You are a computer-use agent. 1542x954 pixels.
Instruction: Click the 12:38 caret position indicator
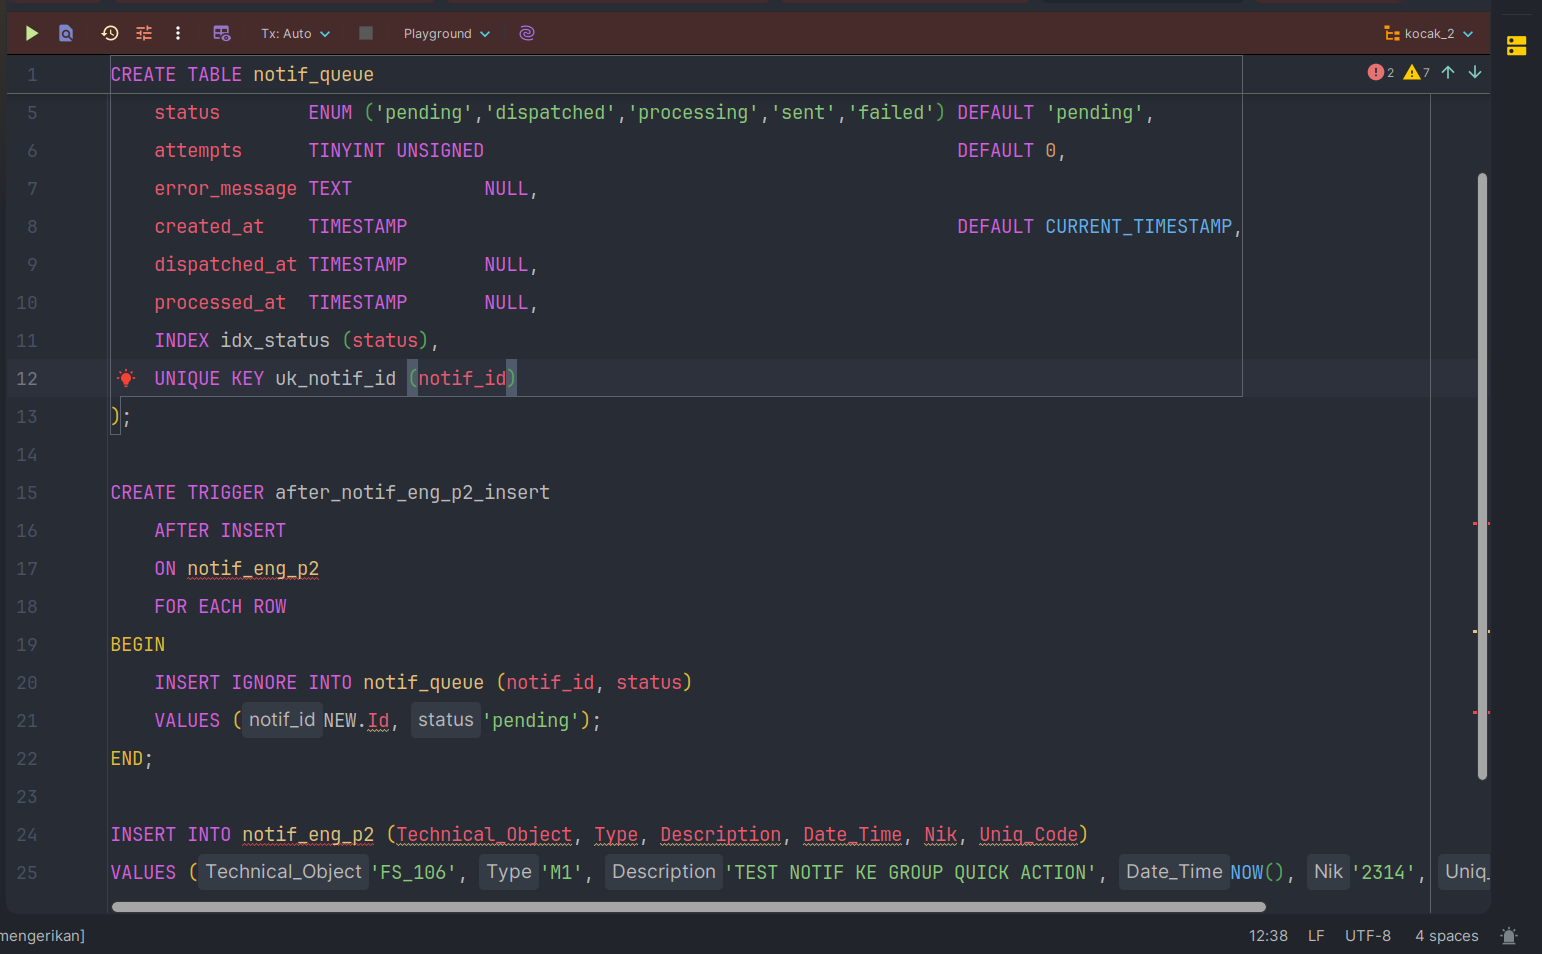pyautogui.click(x=1268, y=936)
